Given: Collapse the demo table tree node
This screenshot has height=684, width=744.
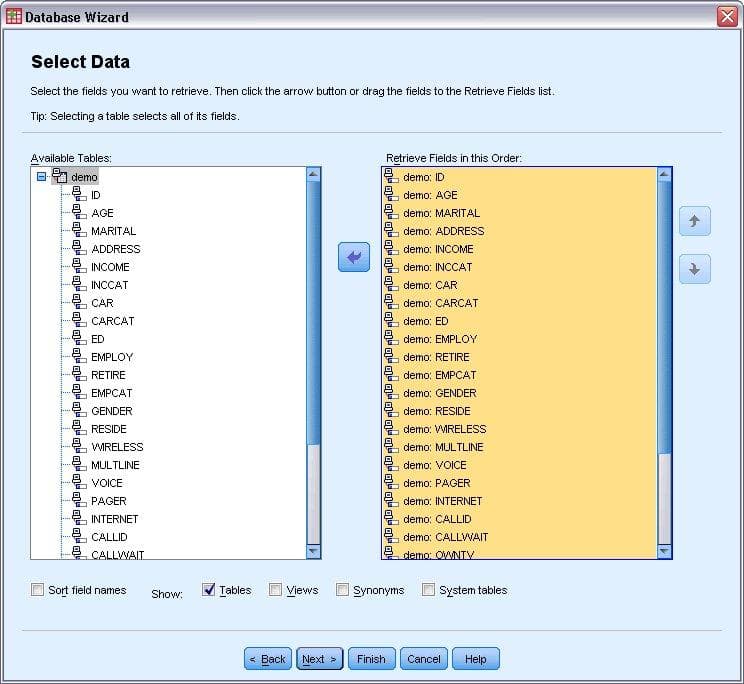Looking at the screenshot, I should pyautogui.click(x=42, y=177).
